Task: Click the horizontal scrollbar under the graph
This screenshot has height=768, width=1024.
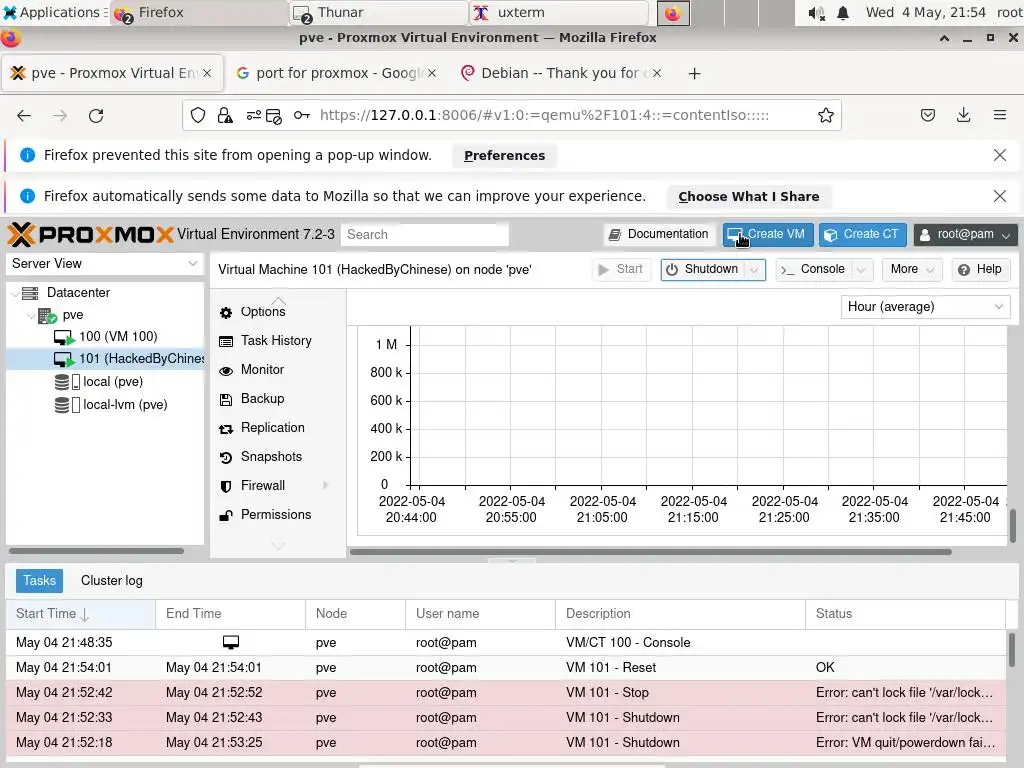Action: click(x=650, y=552)
